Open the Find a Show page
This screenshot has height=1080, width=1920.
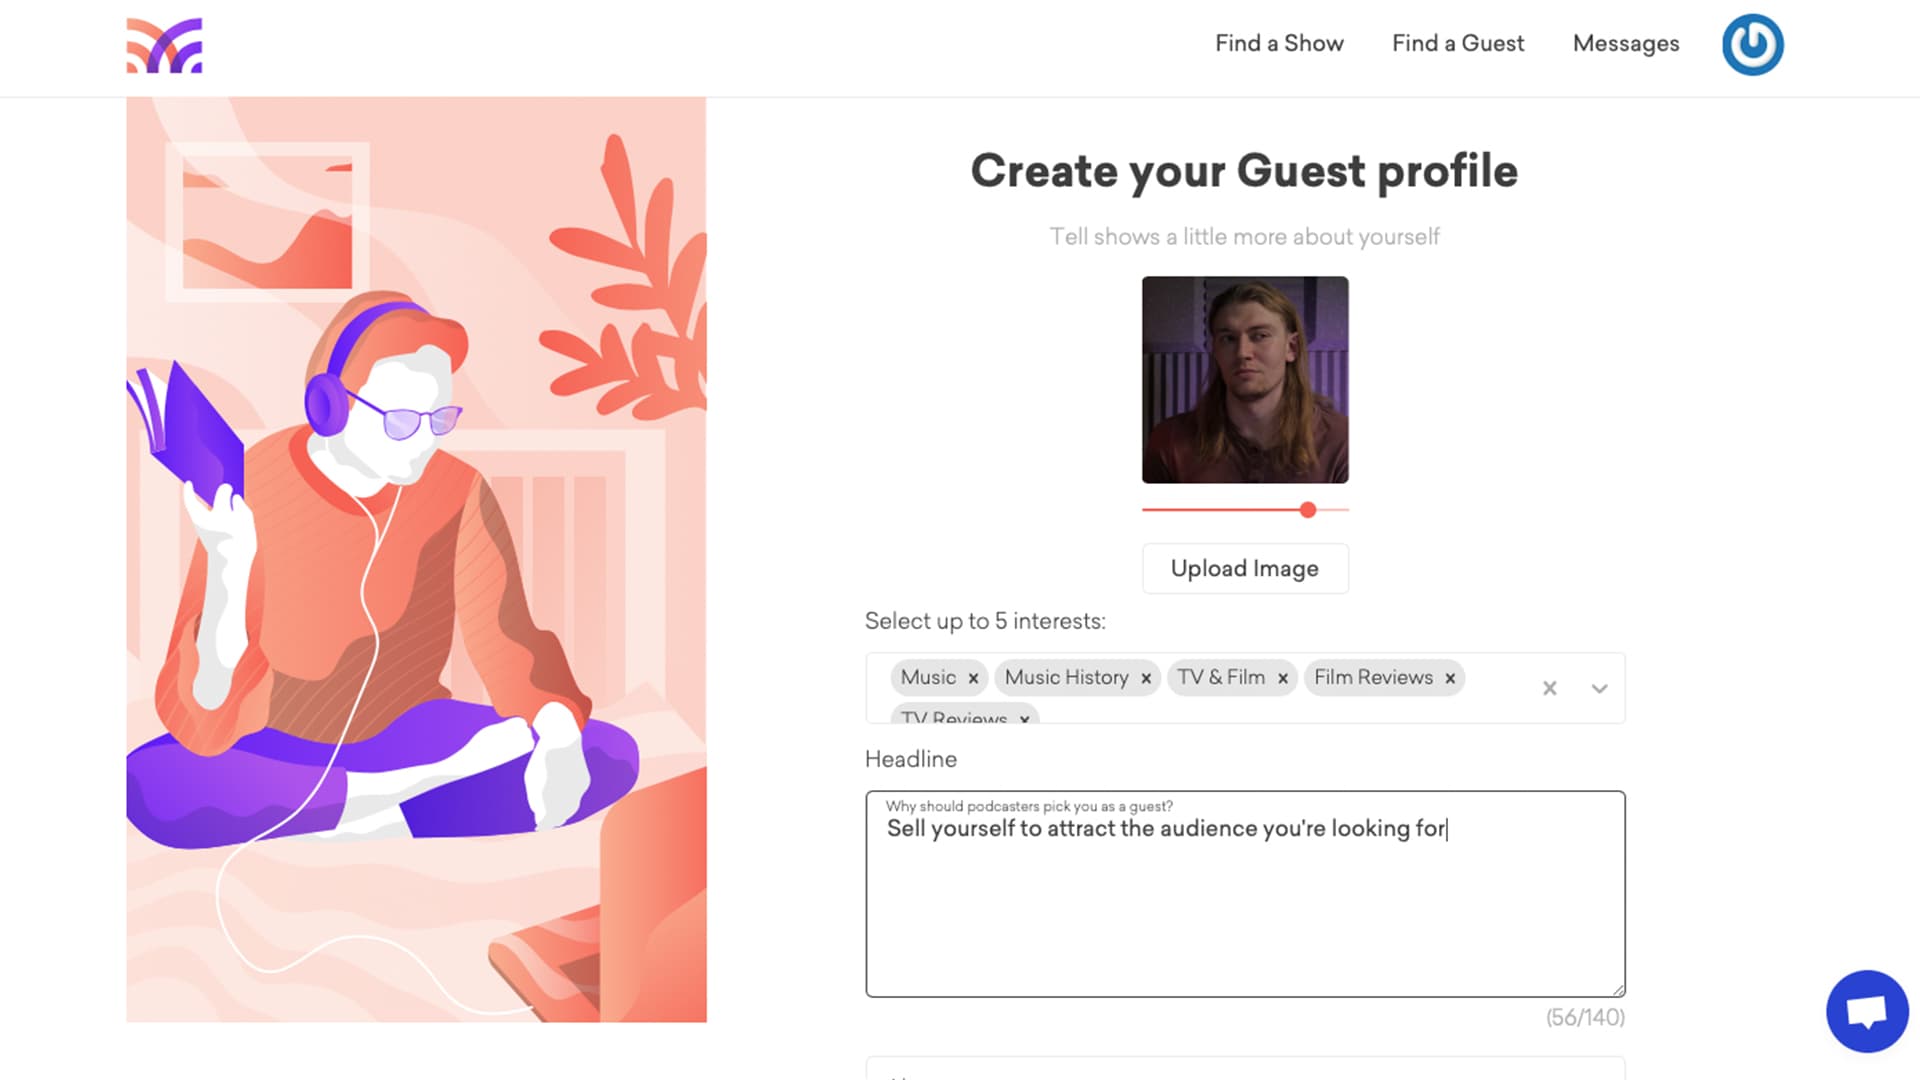(1279, 43)
